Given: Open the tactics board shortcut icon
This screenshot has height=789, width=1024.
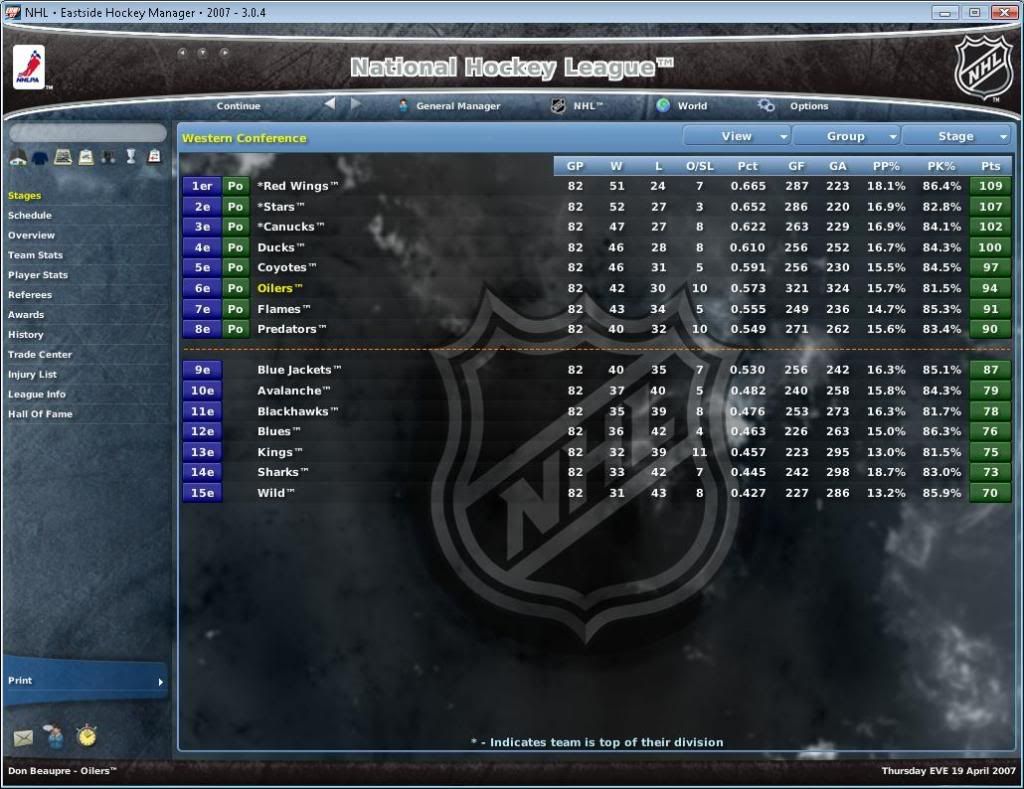Looking at the screenshot, I should [x=63, y=157].
